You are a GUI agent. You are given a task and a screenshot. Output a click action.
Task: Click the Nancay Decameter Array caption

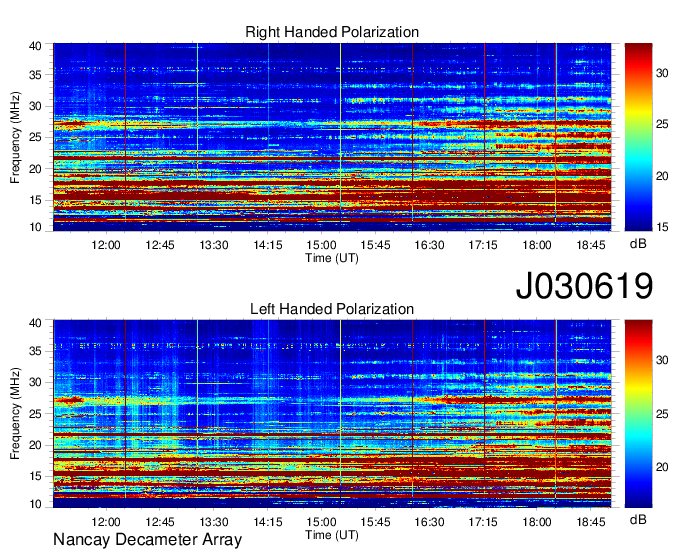coord(147,540)
